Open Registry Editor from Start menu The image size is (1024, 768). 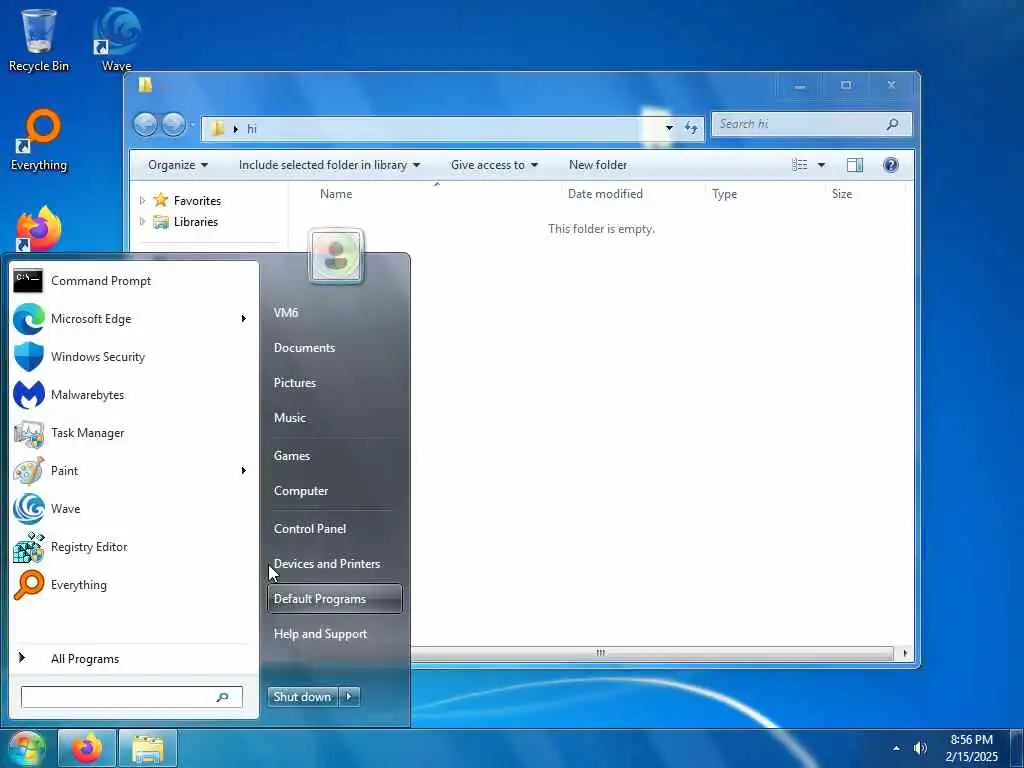click(x=133, y=547)
